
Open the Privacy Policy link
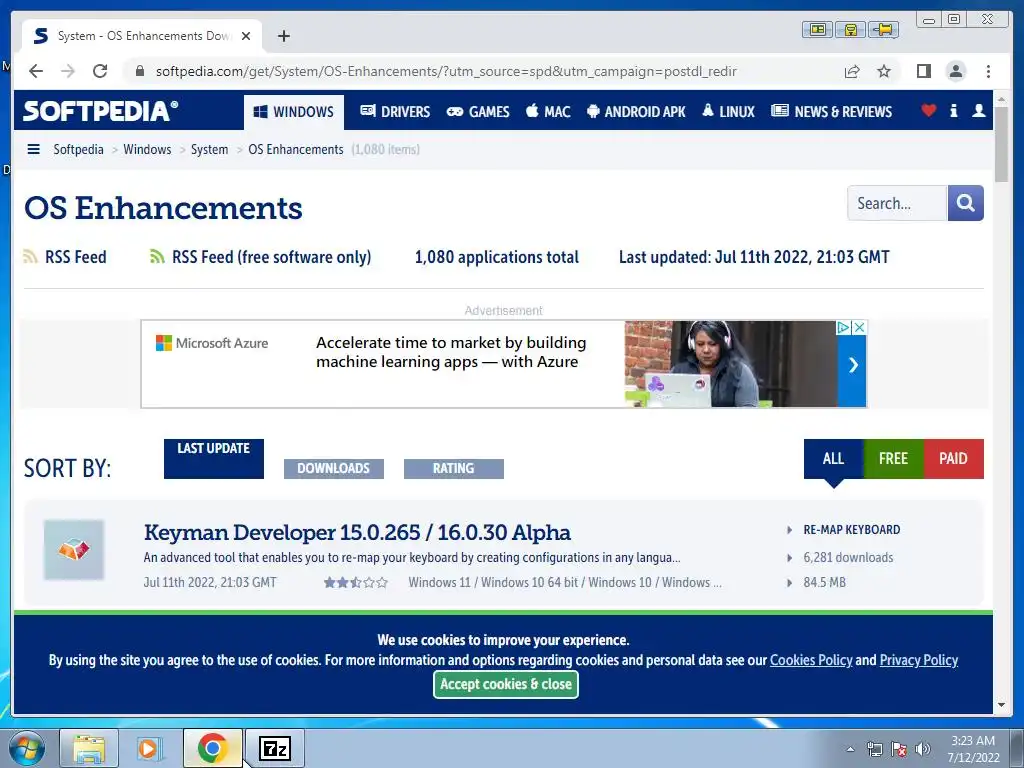[919, 660]
